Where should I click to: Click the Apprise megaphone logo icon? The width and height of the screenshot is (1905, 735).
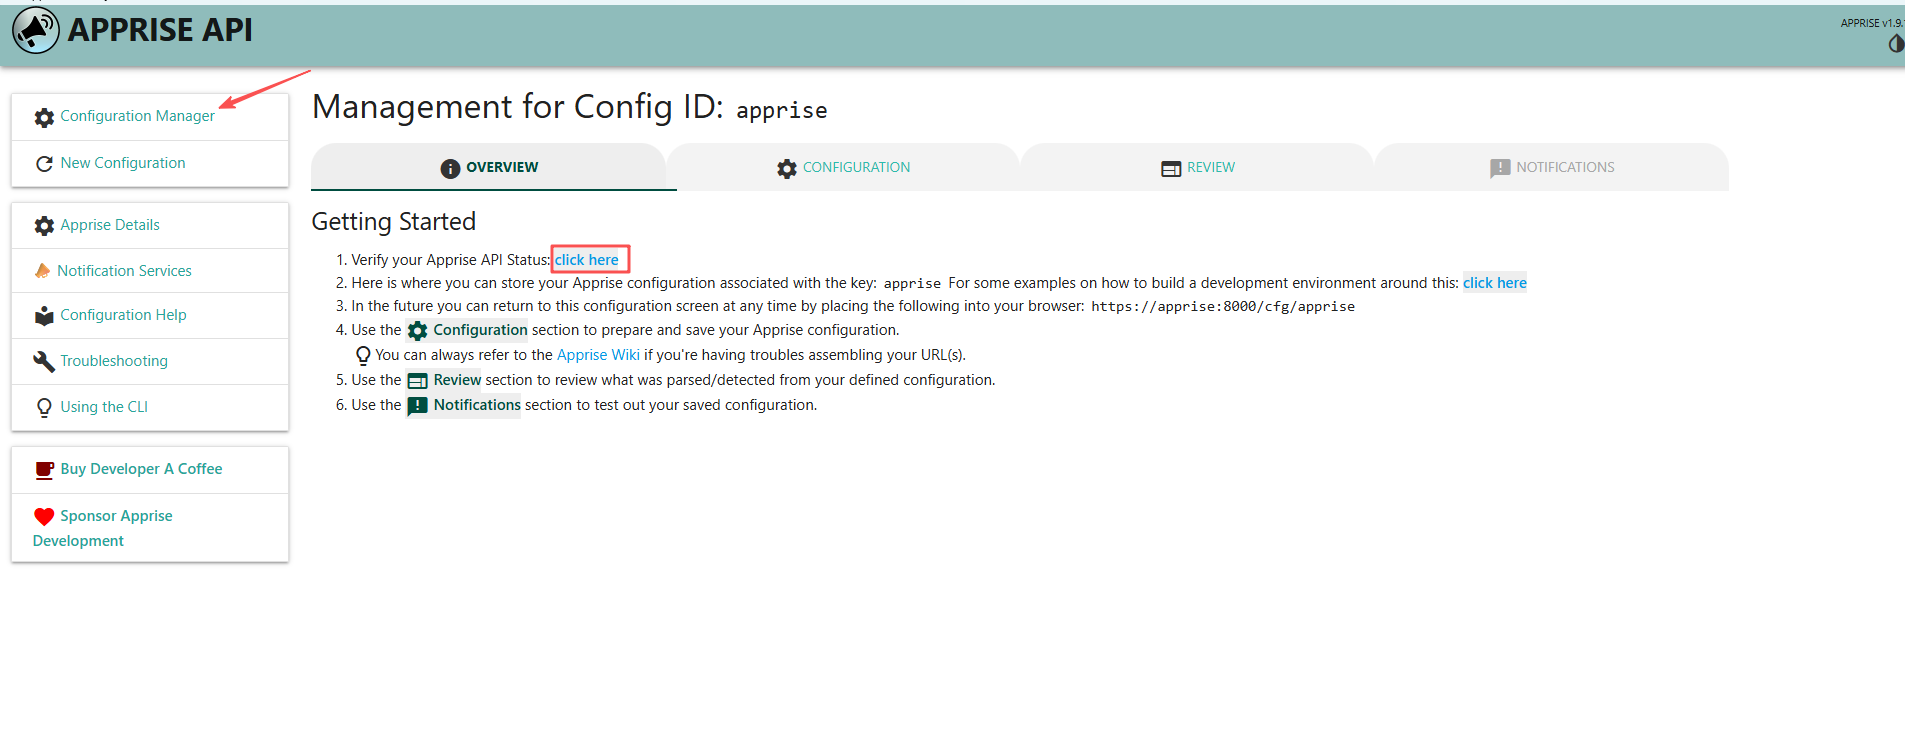pyautogui.click(x=36, y=30)
